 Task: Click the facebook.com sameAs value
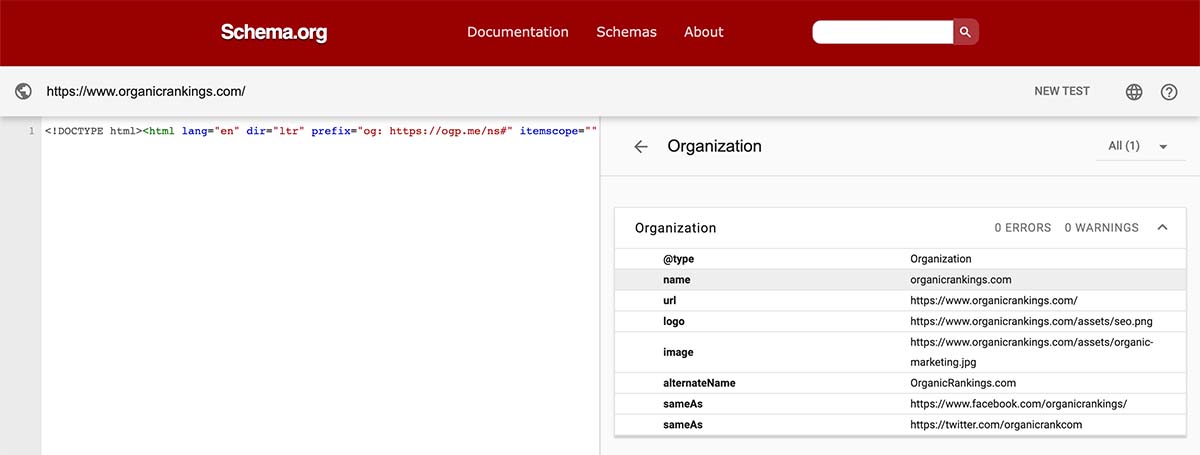[x=1019, y=404]
